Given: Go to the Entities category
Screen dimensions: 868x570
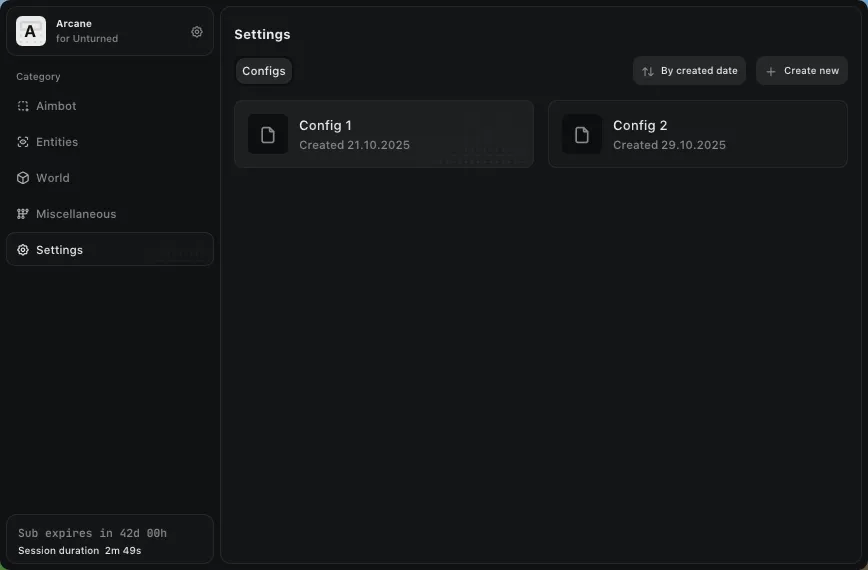Looking at the screenshot, I should (57, 142).
